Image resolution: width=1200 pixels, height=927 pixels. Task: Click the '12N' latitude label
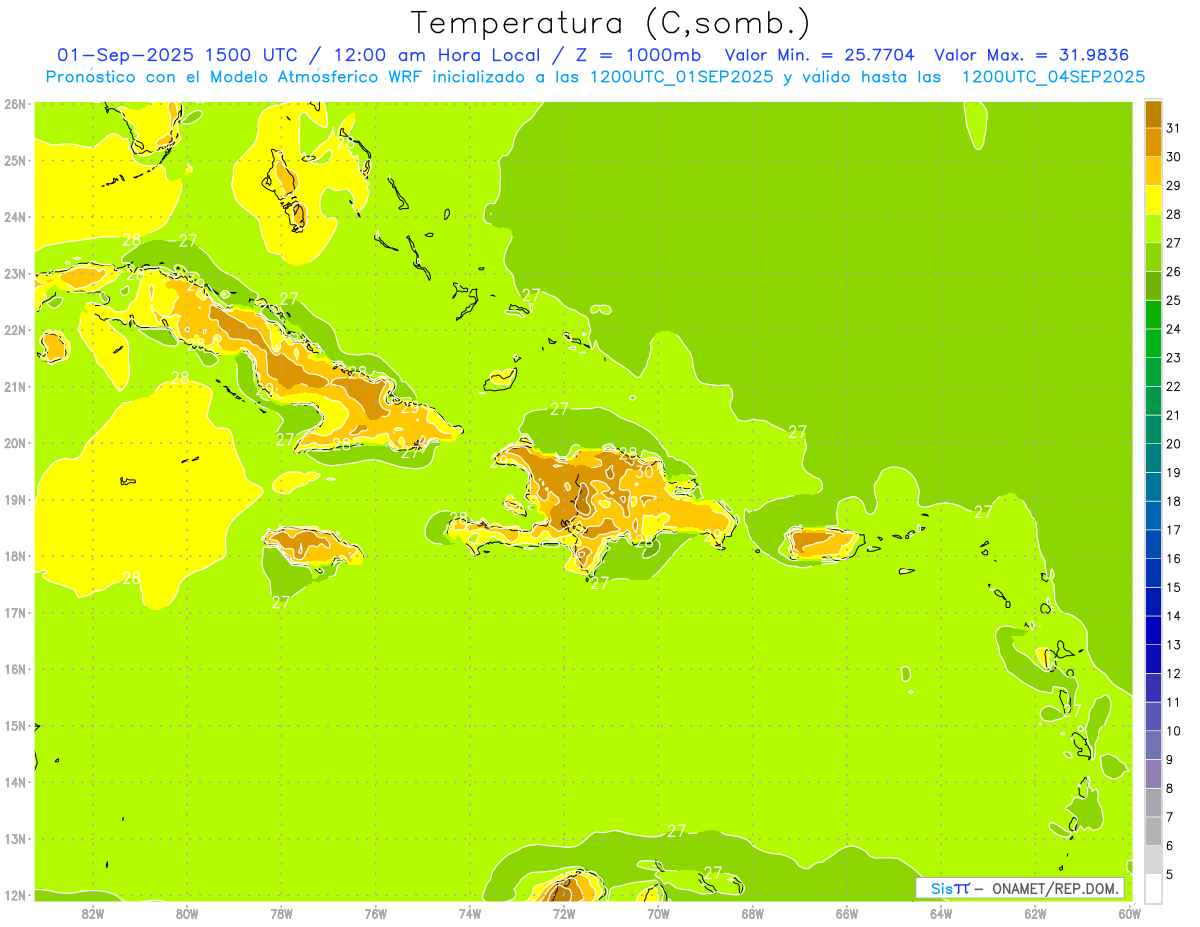click(x=15, y=895)
